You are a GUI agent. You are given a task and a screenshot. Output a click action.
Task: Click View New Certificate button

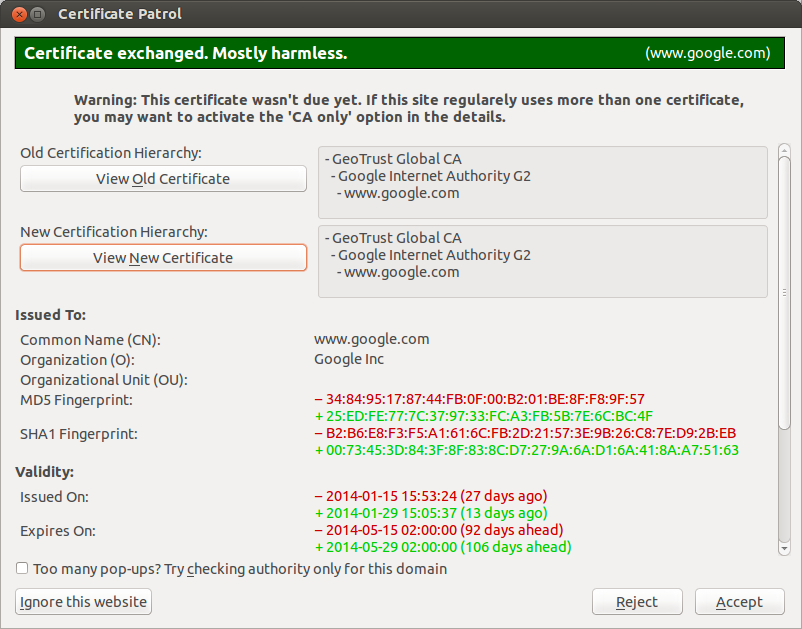(x=163, y=257)
